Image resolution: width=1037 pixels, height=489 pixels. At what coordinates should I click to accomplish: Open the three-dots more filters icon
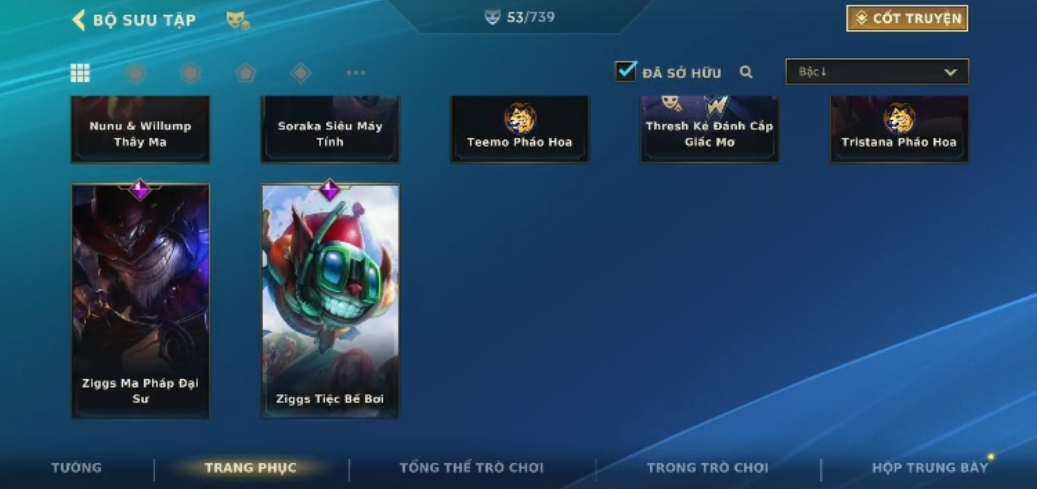pos(356,73)
